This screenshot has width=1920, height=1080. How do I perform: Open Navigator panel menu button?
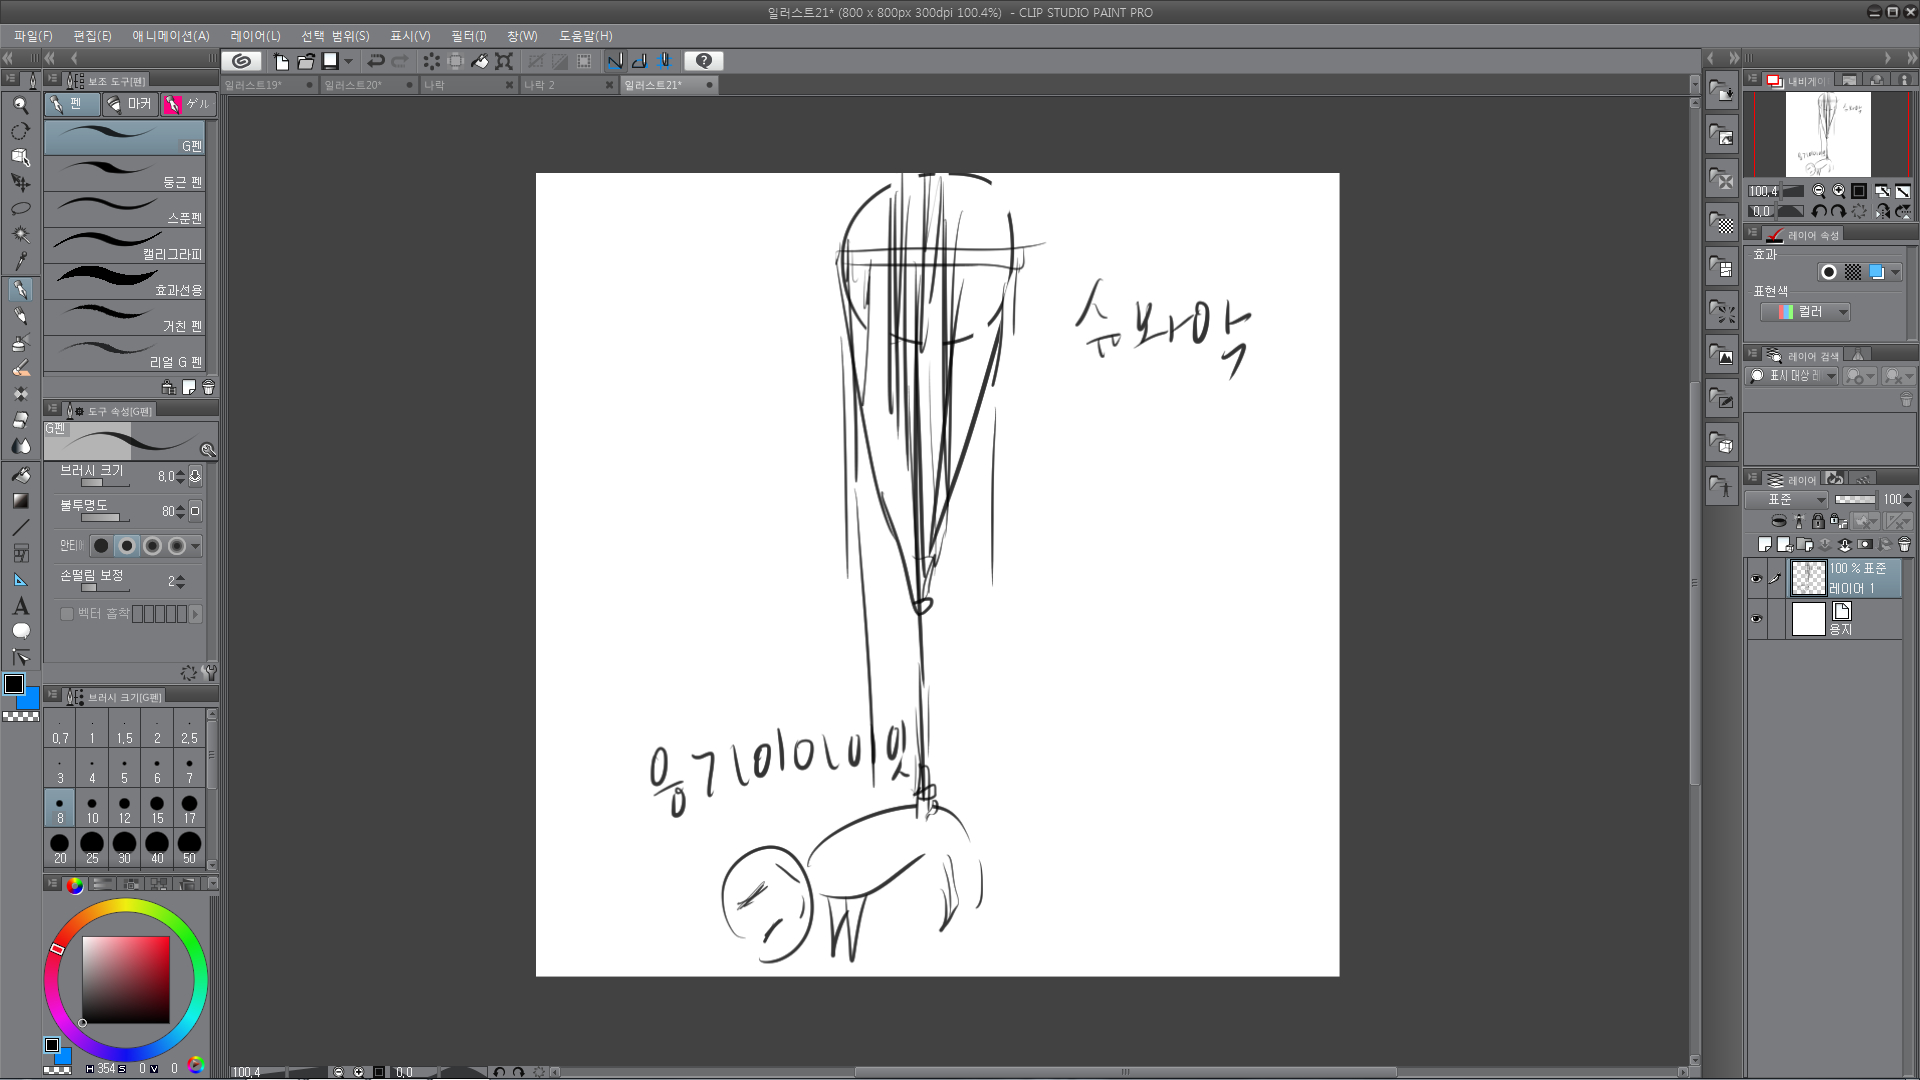[1753, 79]
